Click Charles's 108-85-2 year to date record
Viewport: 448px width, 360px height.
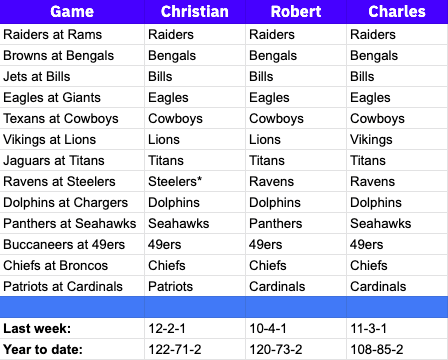(397, 349)
